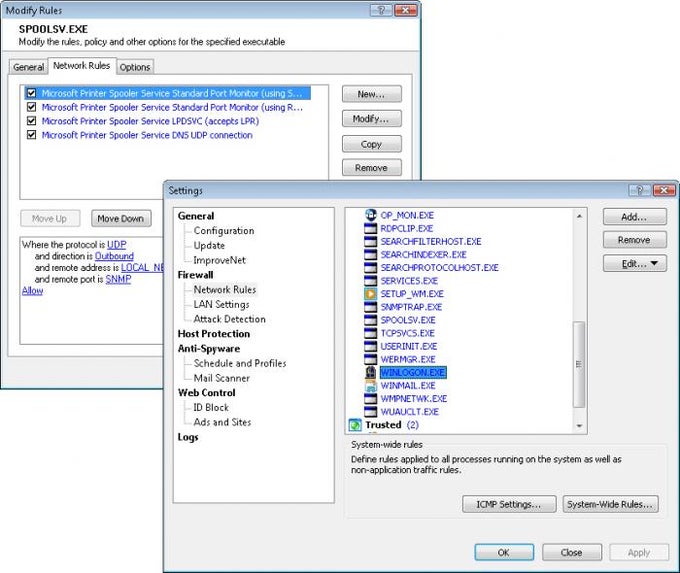Click the RDPCLIP.EXE icon in the list
The image size is (680, 573).
370,228
